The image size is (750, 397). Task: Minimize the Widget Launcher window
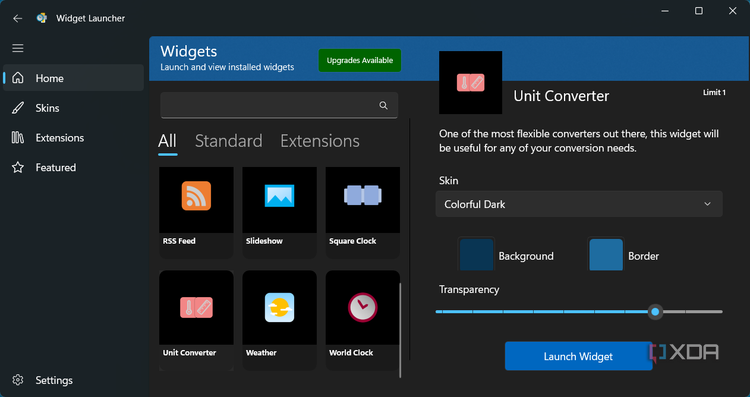[x=665, y=11]
